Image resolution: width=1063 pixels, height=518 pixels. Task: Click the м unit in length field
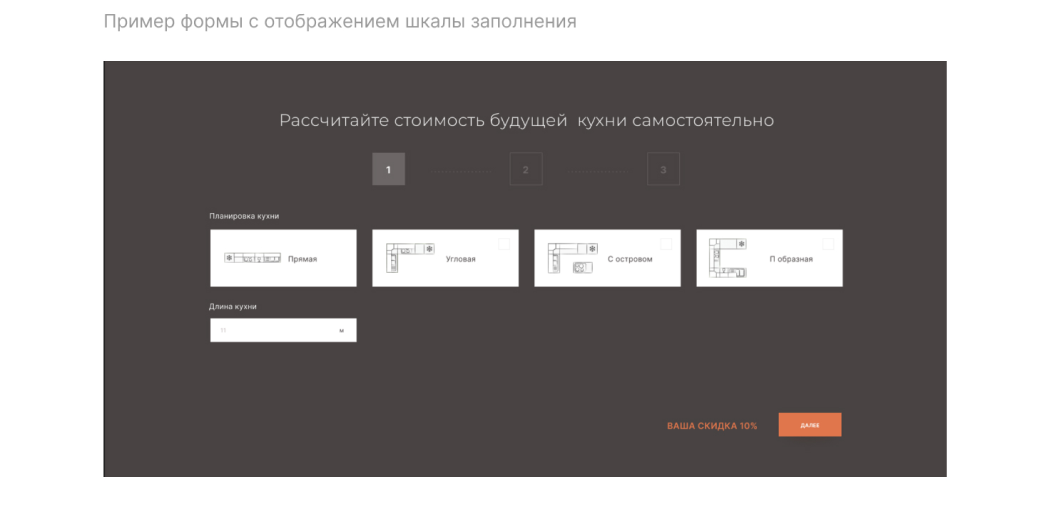point(342,331)
